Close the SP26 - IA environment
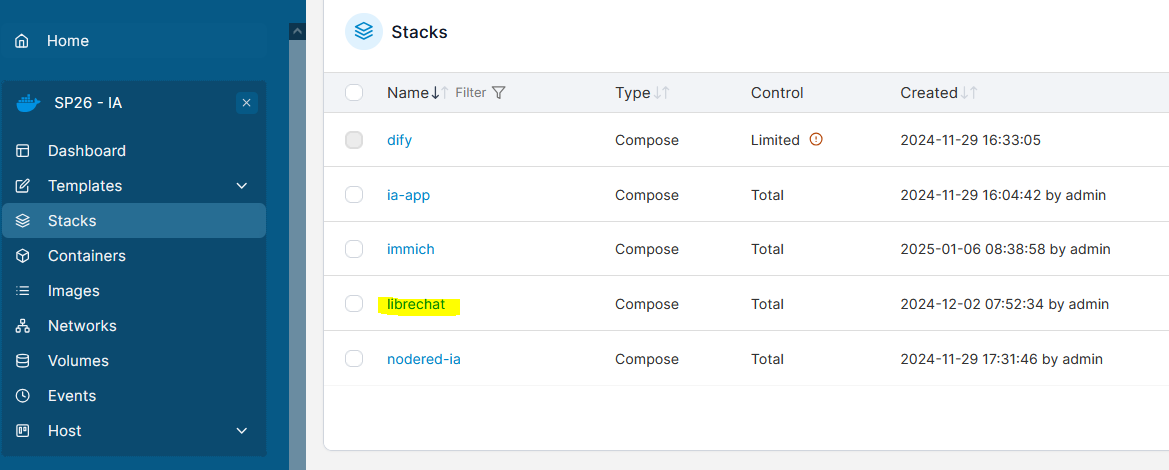This screenshot has width=1169, height=470. tap(247, 103)
